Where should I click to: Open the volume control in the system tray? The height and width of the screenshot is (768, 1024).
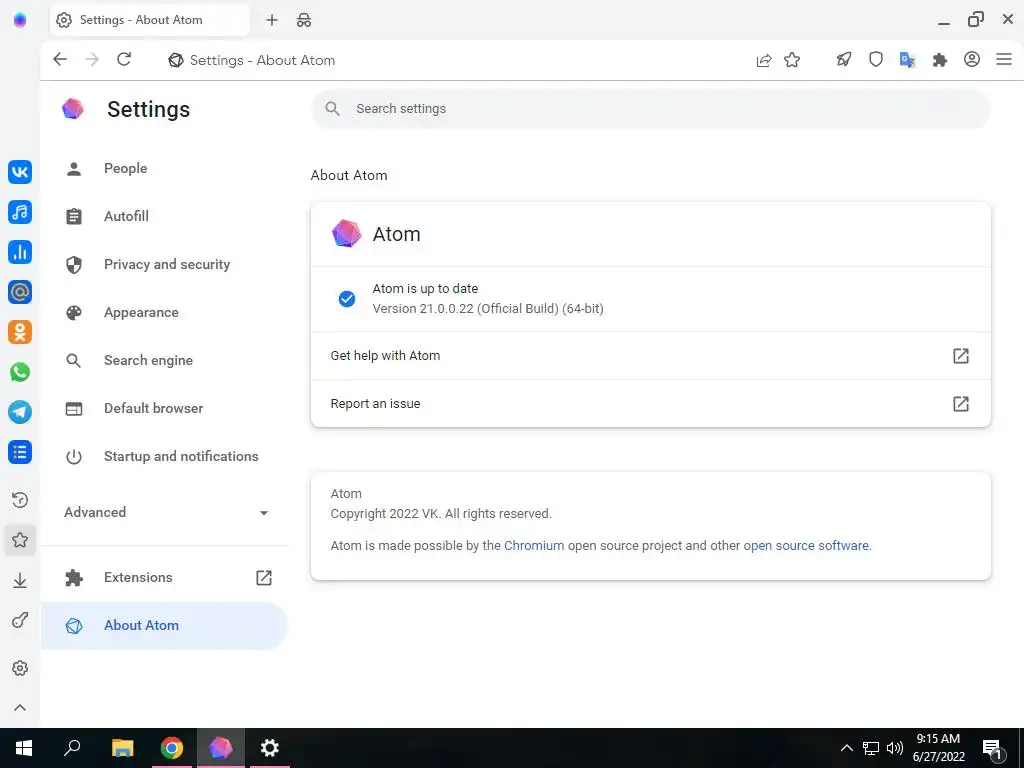pos(895,748)
